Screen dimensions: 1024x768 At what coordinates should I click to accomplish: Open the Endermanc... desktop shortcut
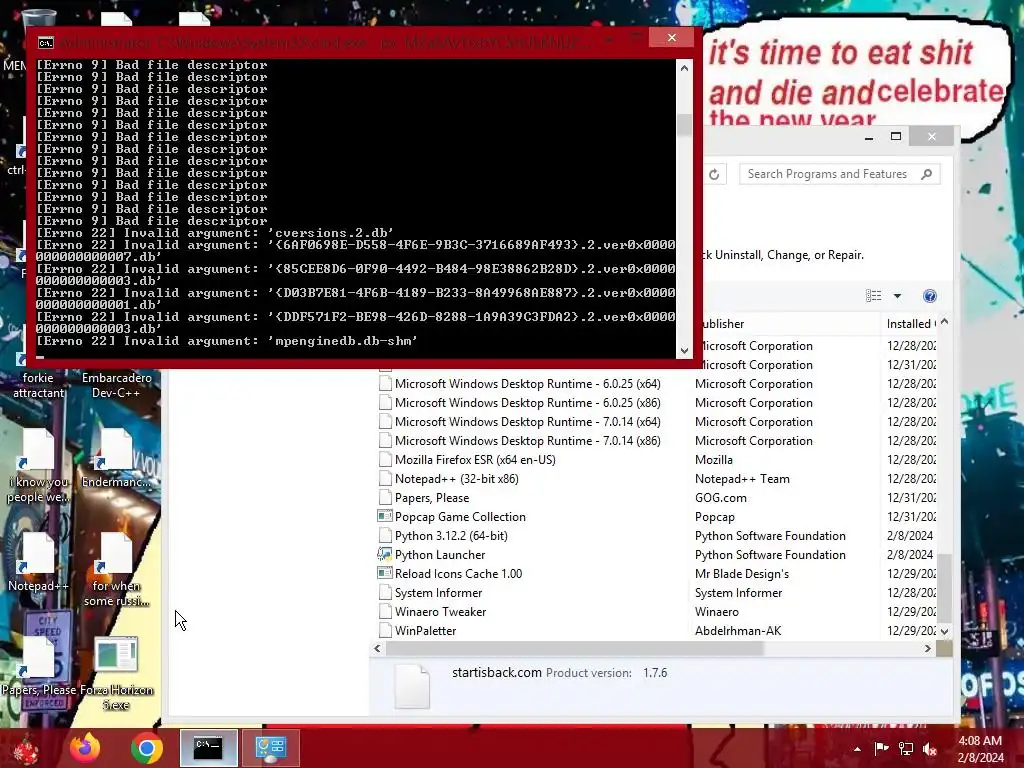116,458
